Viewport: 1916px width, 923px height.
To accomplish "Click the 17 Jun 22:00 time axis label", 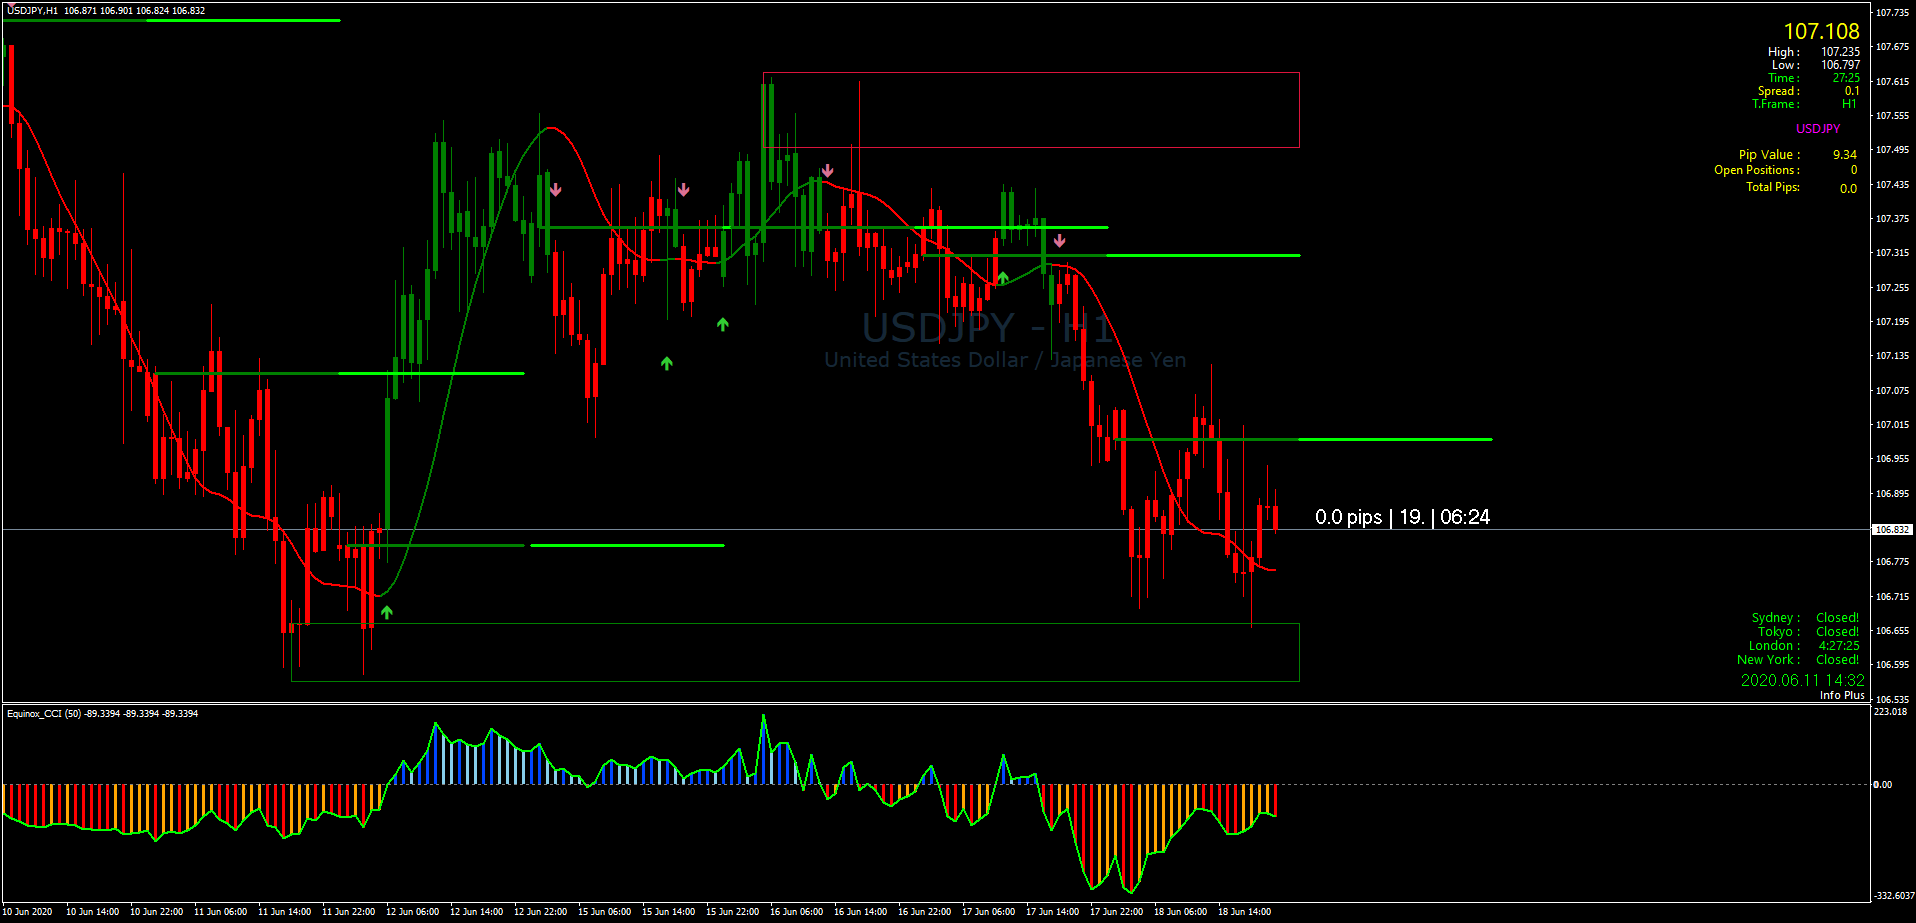I will (x=1116, y=912).
